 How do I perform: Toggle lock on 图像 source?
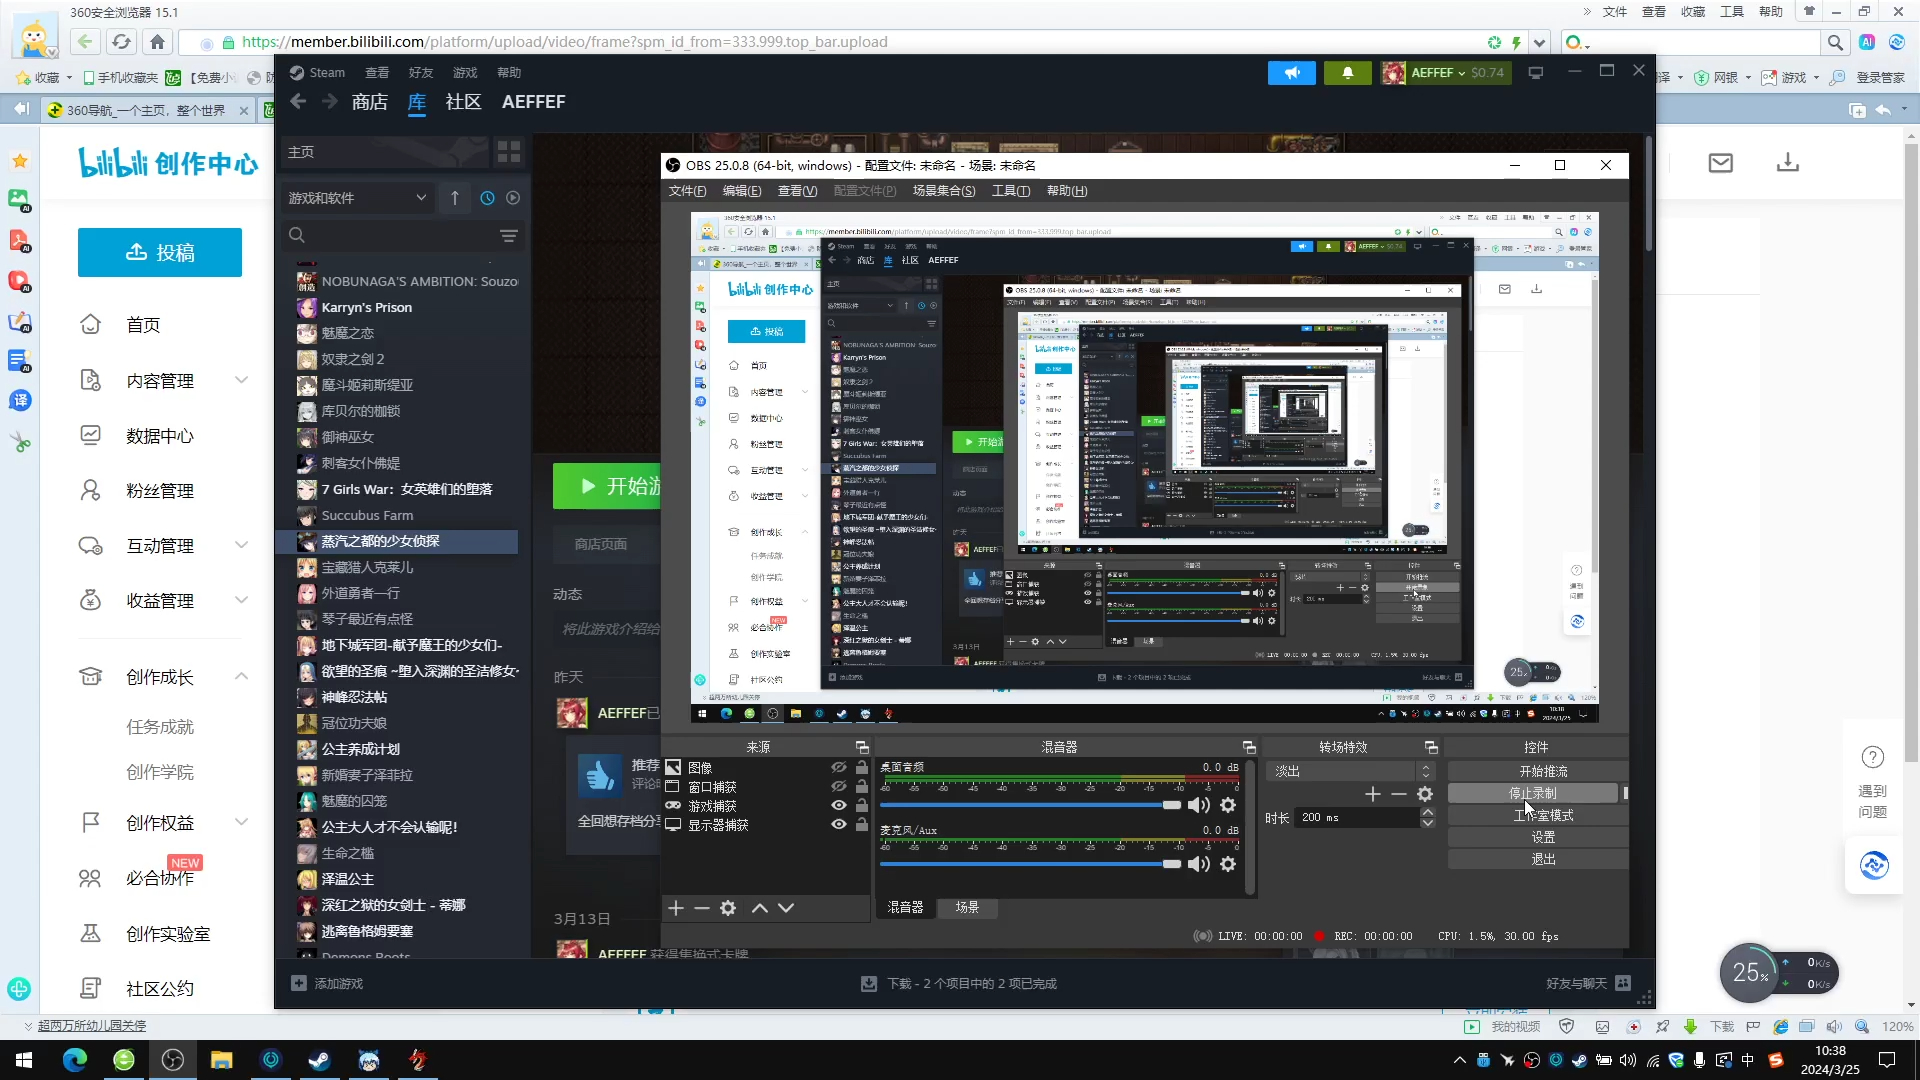pos(861,768)
